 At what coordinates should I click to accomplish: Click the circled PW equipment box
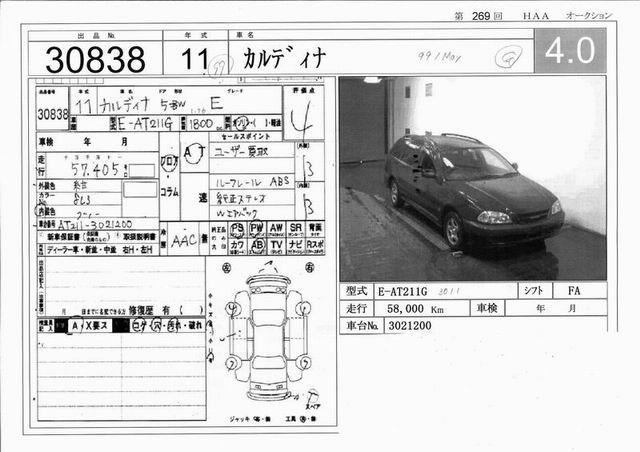[x=256, y=229]
